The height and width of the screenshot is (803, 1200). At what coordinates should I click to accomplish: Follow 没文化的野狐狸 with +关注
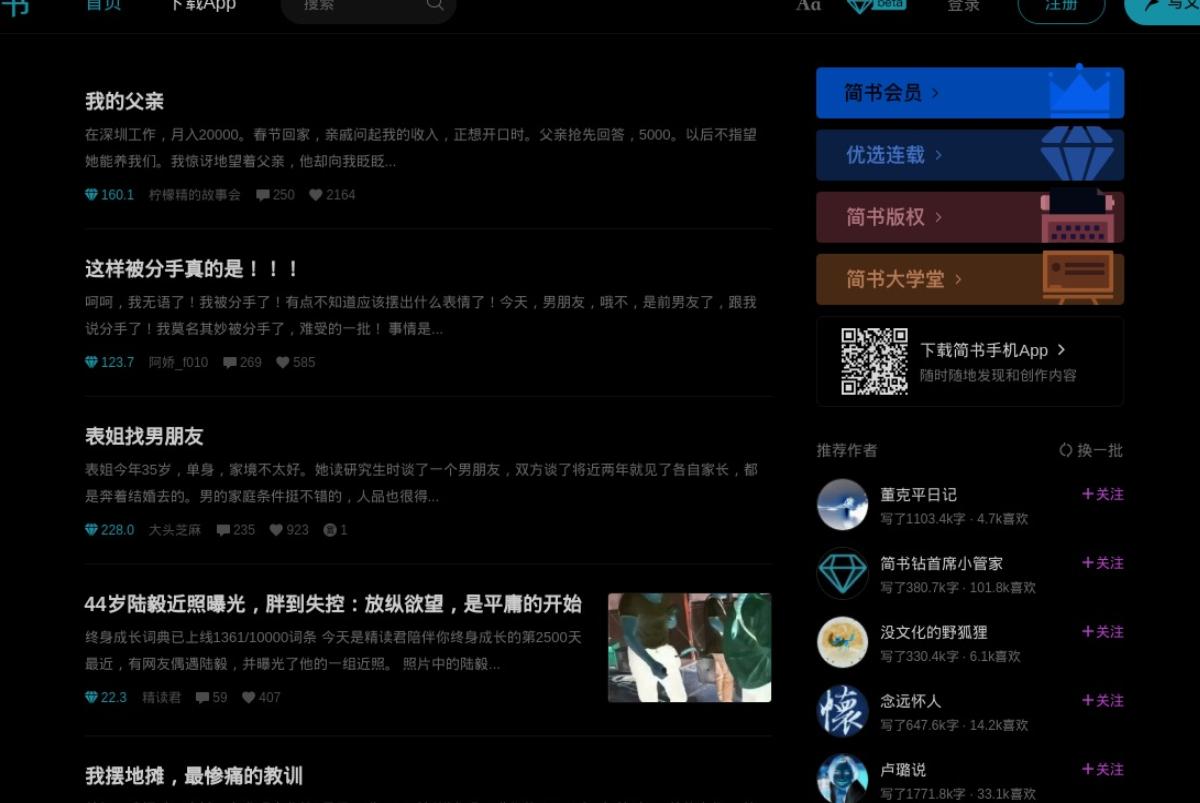1102,632
